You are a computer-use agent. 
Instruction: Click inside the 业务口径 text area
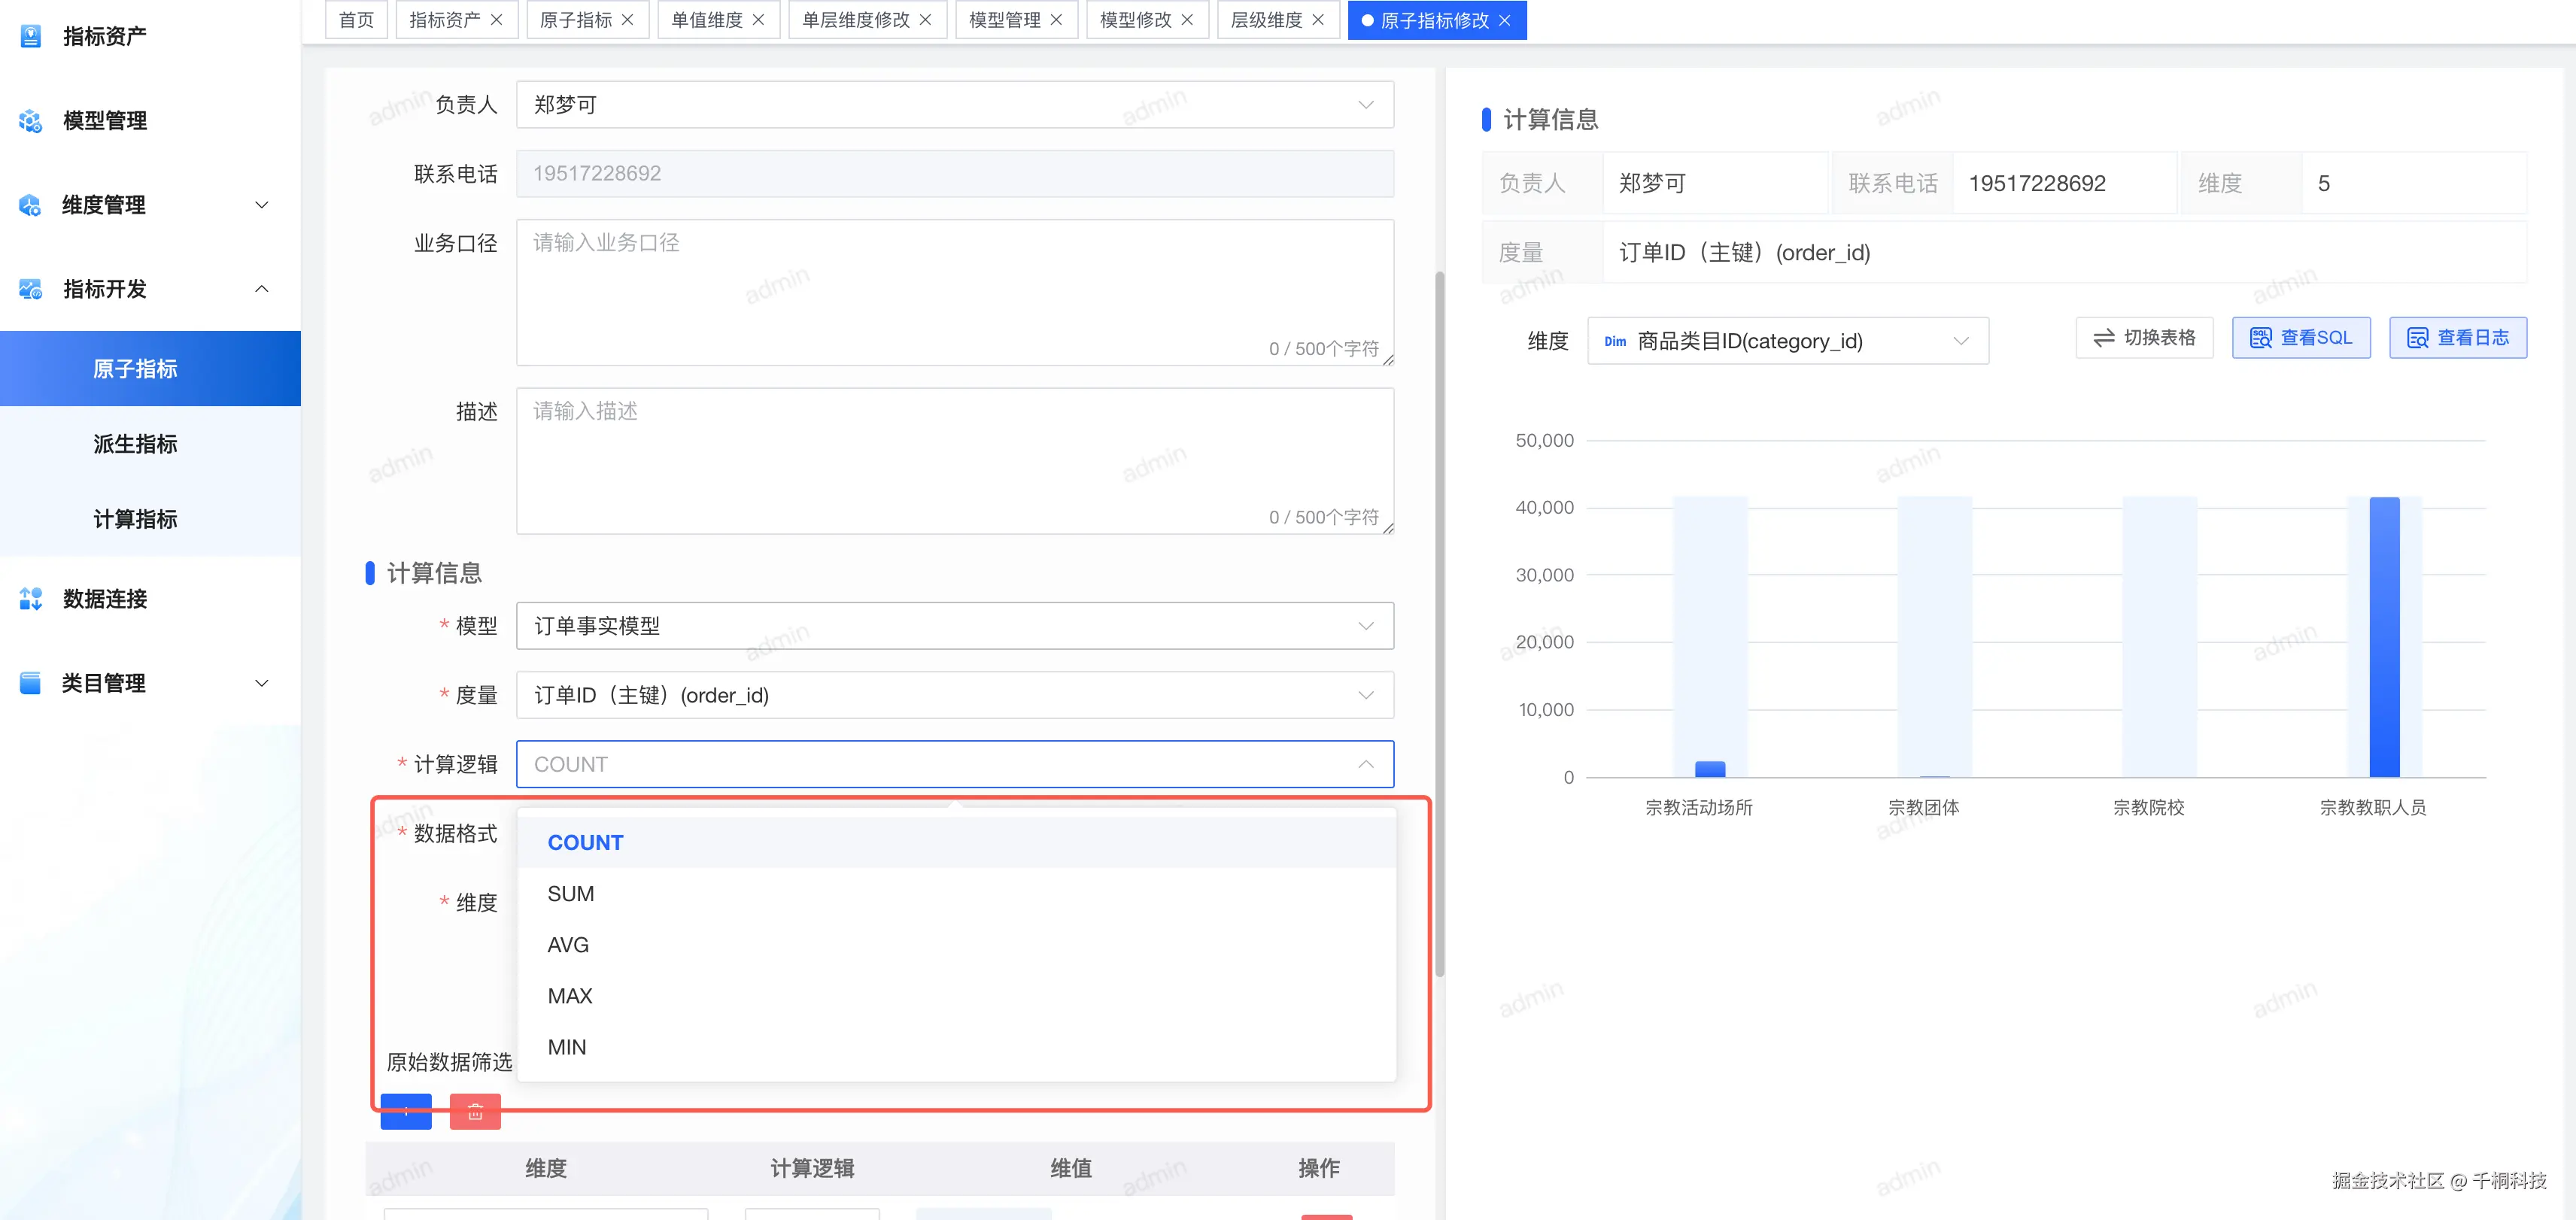click(x=954, y=290)
